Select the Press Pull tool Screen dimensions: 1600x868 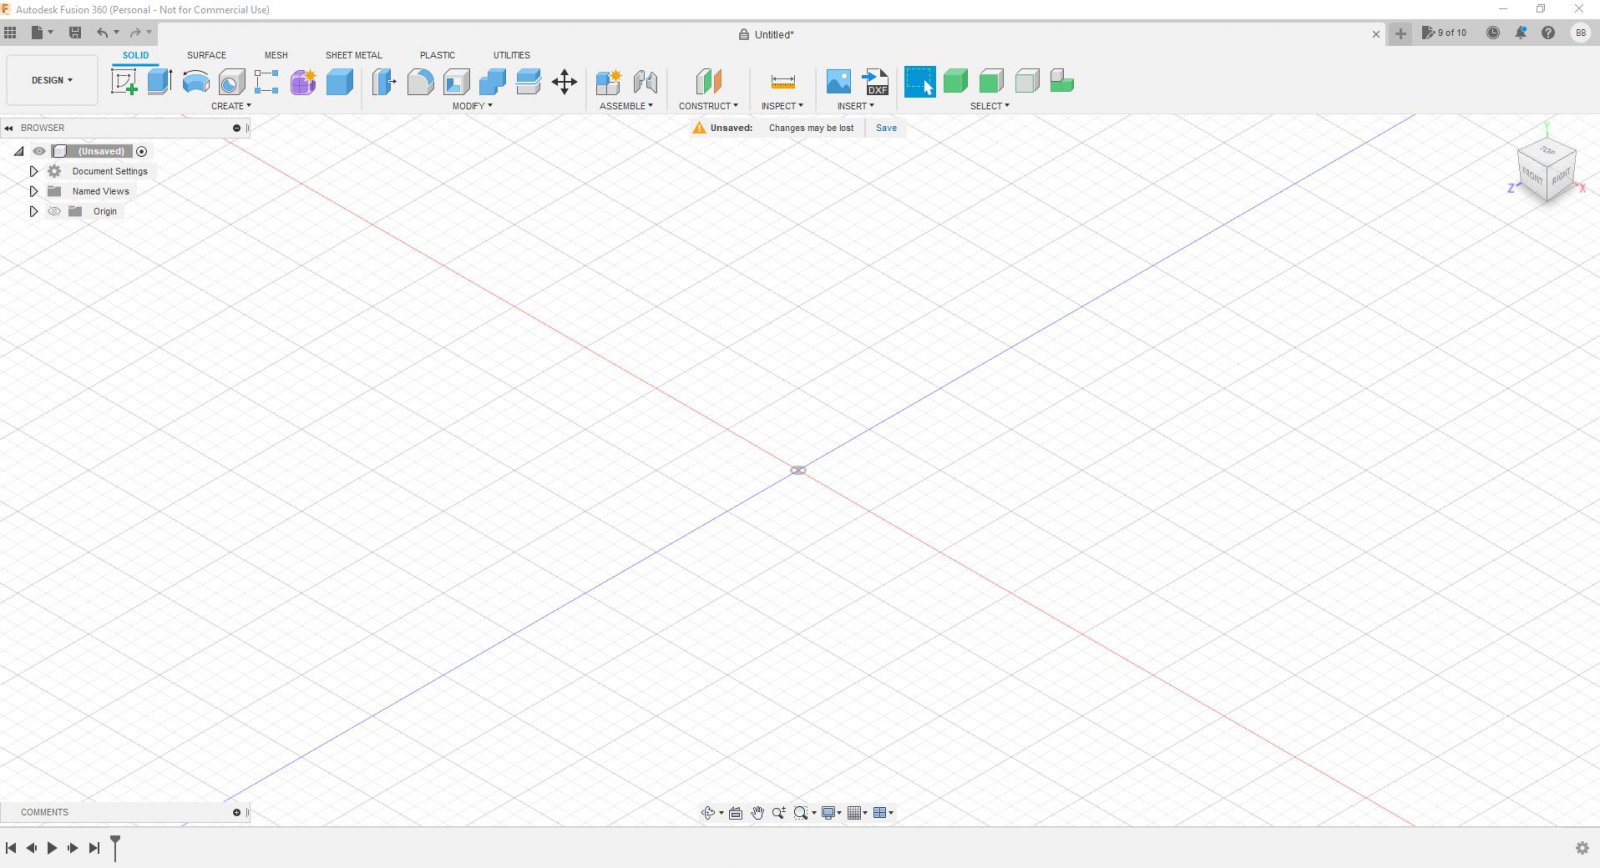pos(384,82)
